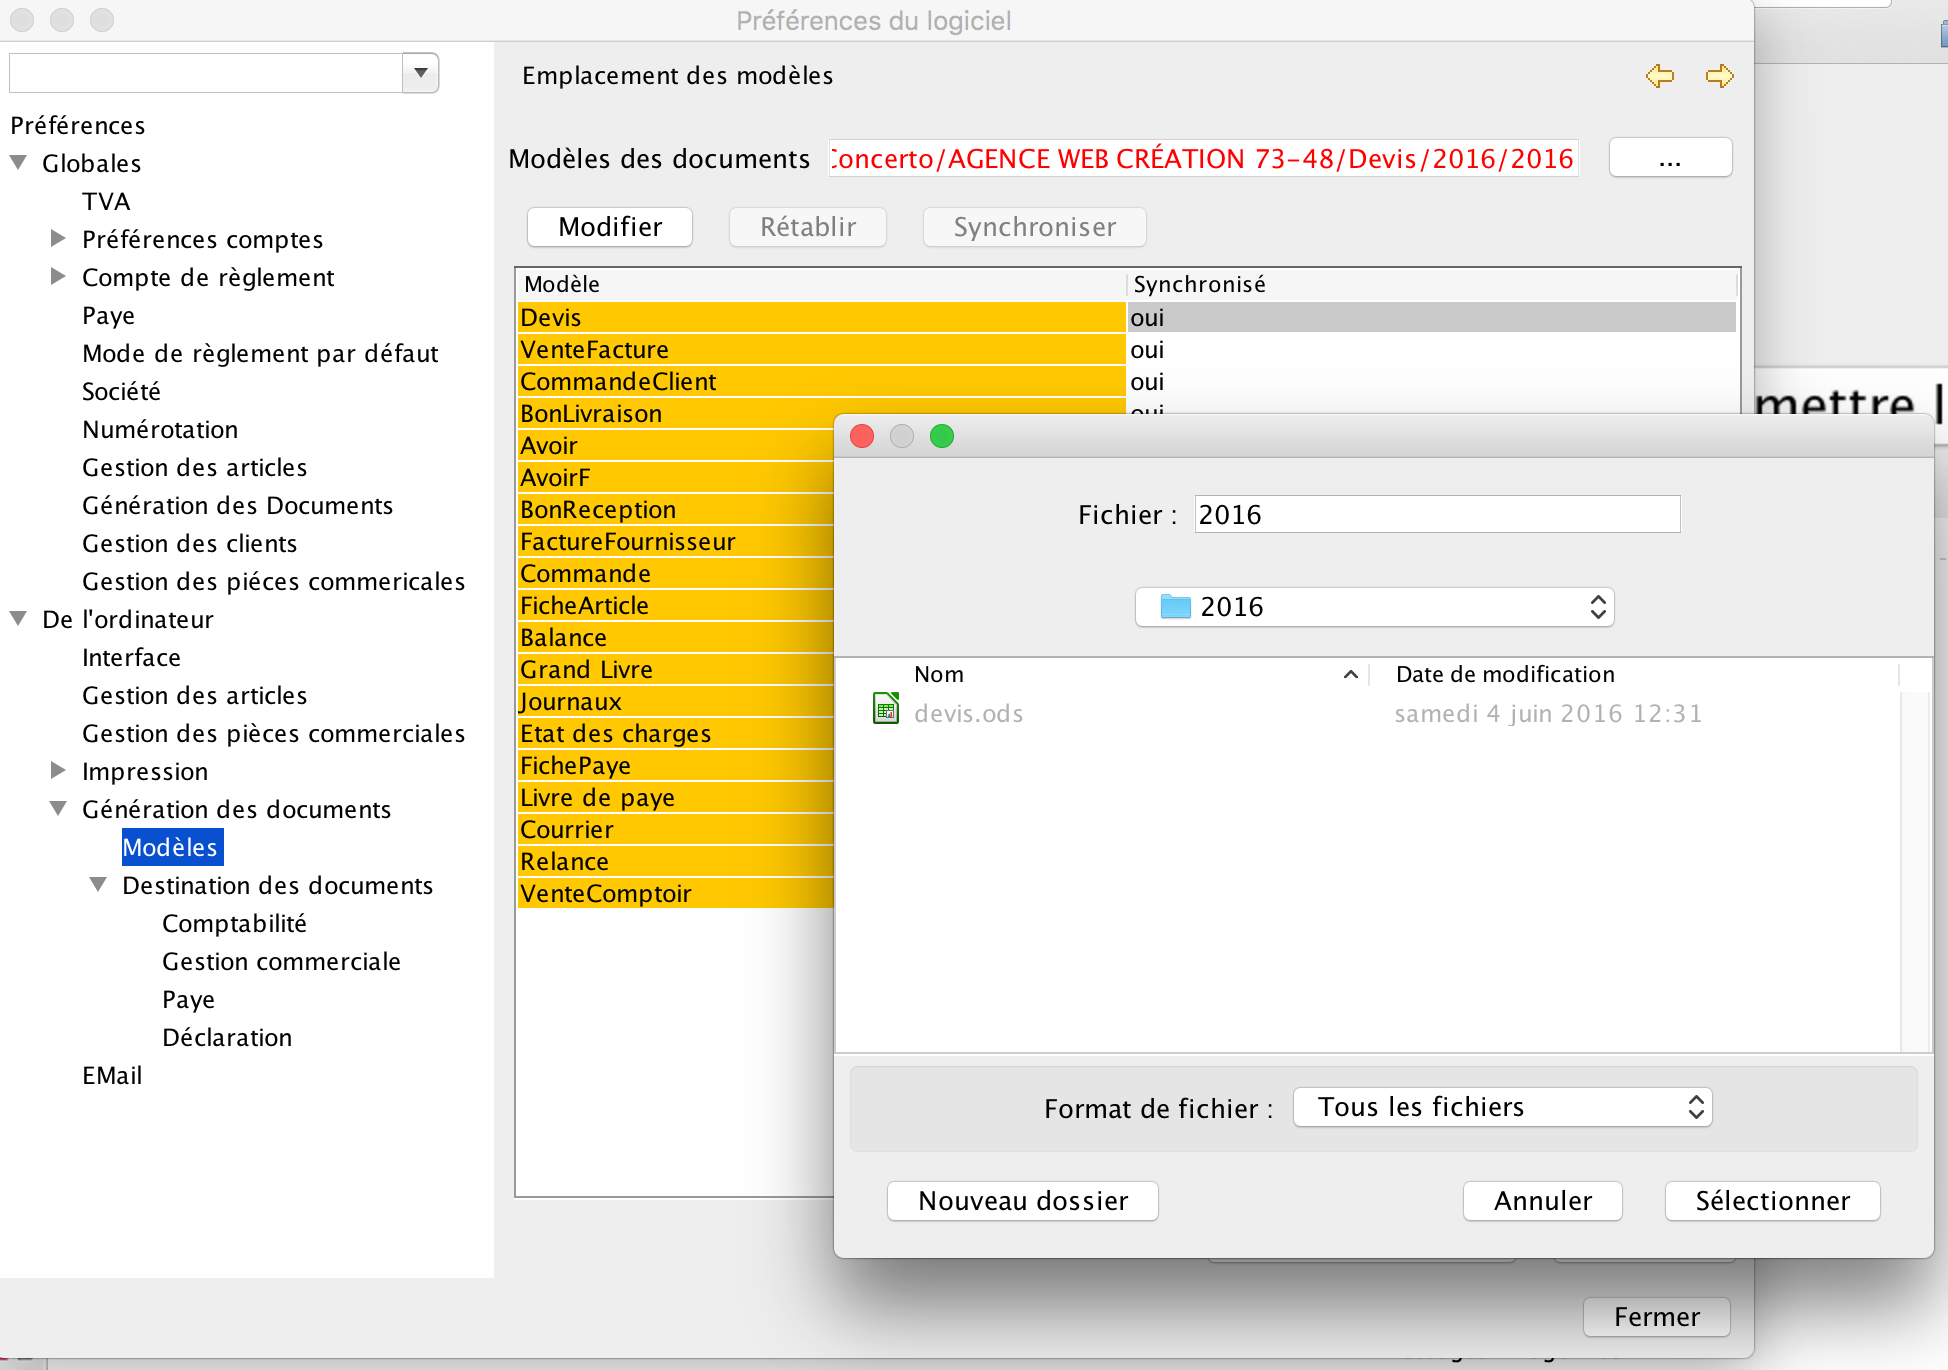Viewport: 1948px width, 1370px height.
Task: Click the yellow forward arrow icon
Action: pyautogui.click(x=1719, y=76)
